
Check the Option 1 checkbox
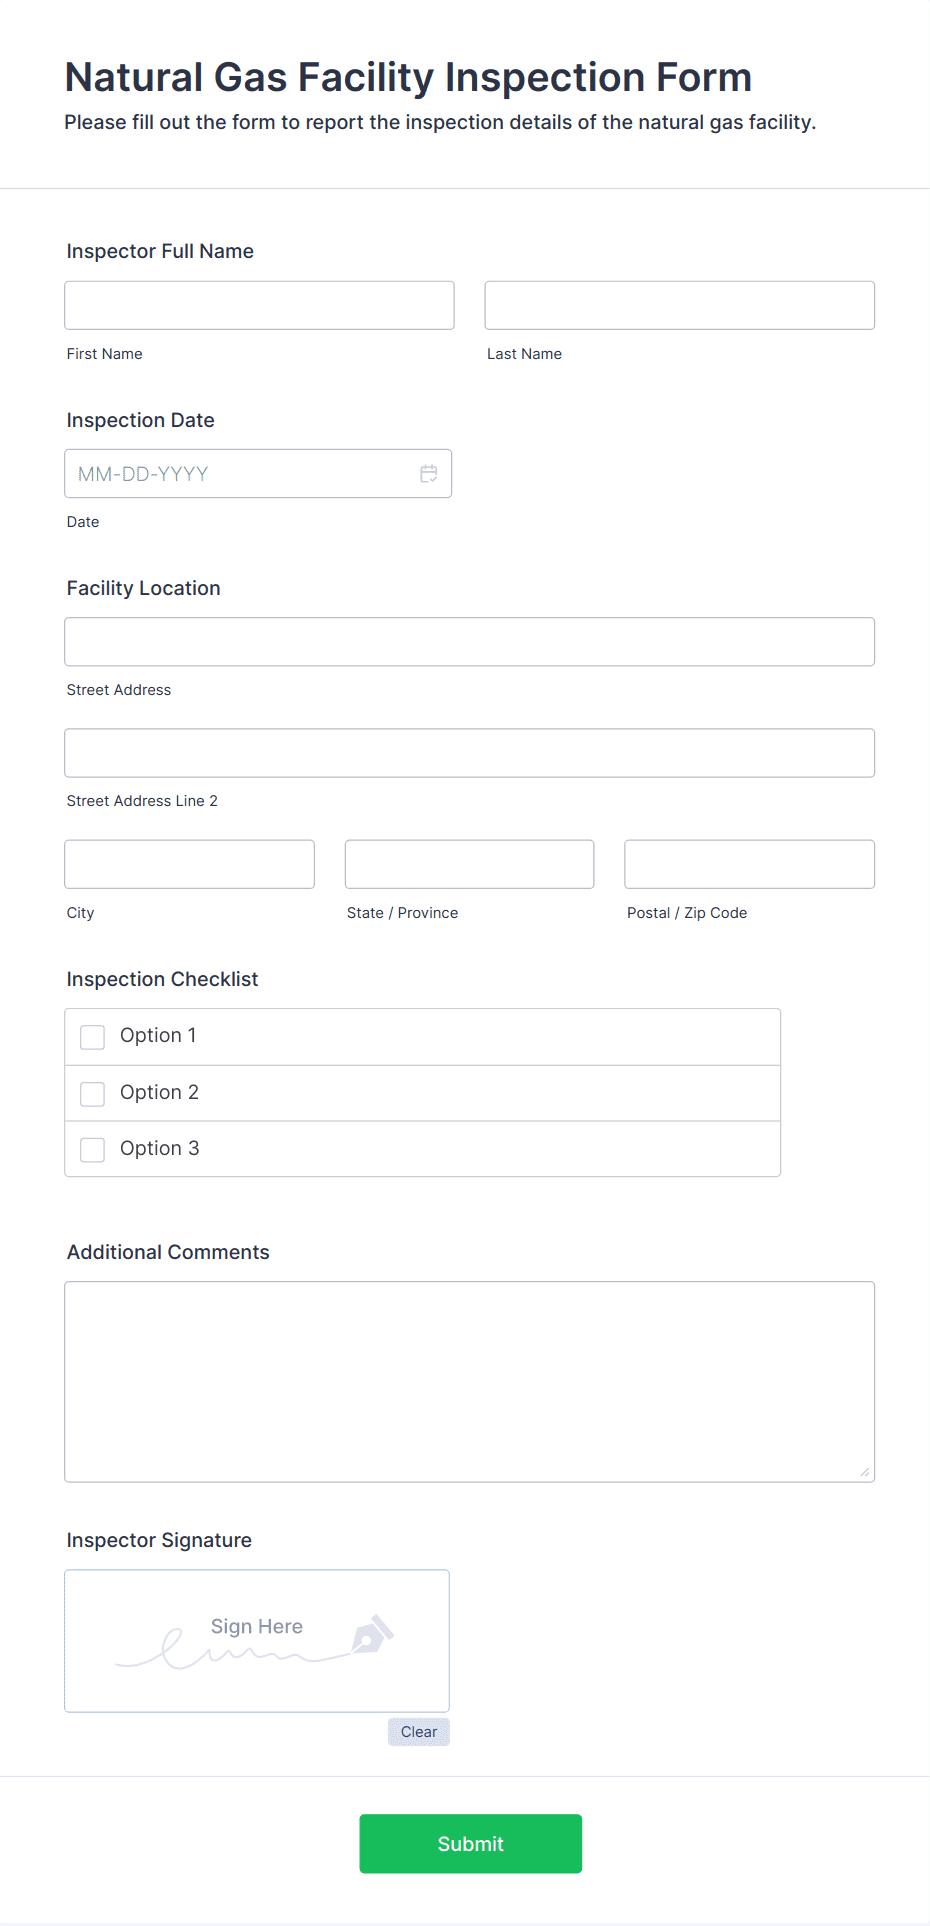point(92,1037)
